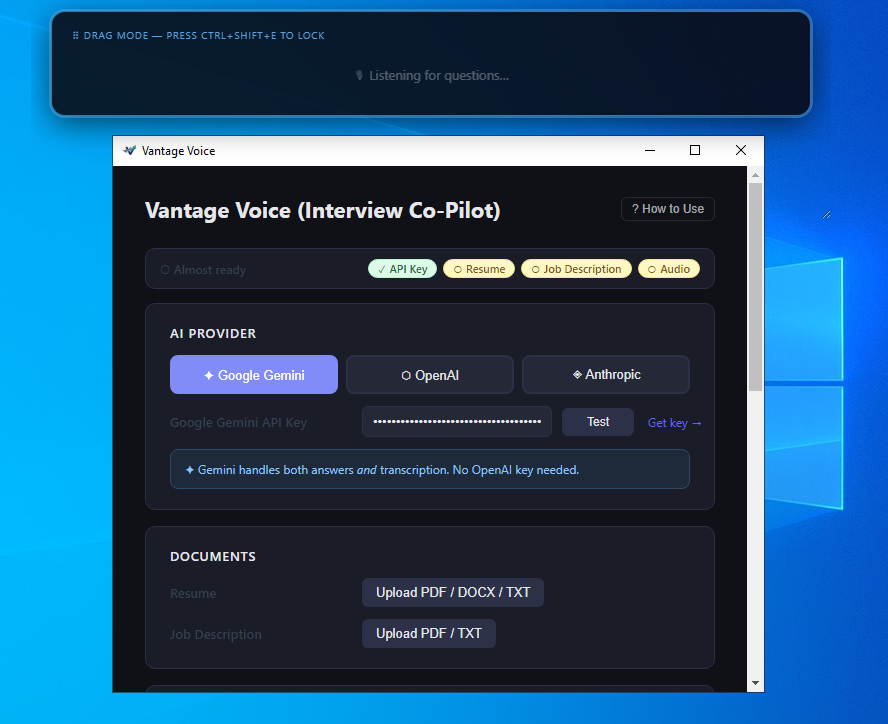Click Test to verify the Gemini API key
The height and width of the screenshot is (724, 888).
pyautogui.click(x=597, y=421)
